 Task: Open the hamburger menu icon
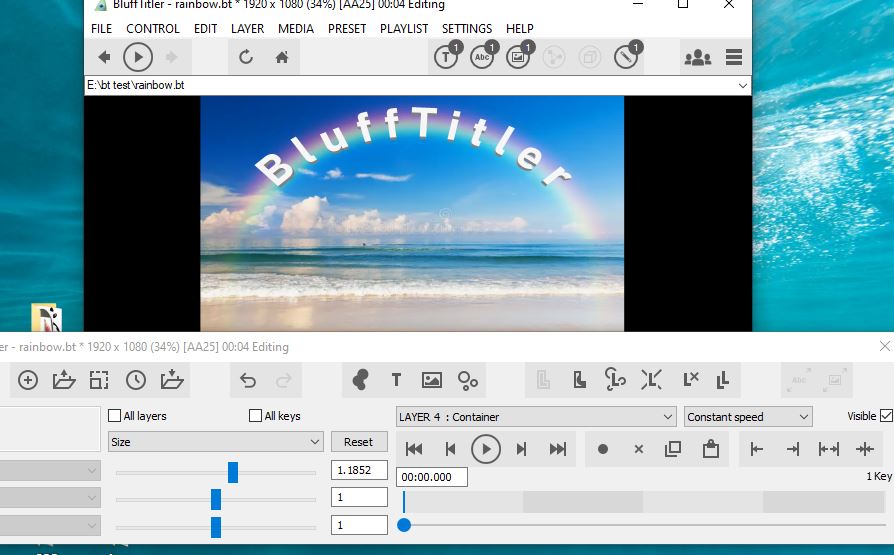click(734, 57)
